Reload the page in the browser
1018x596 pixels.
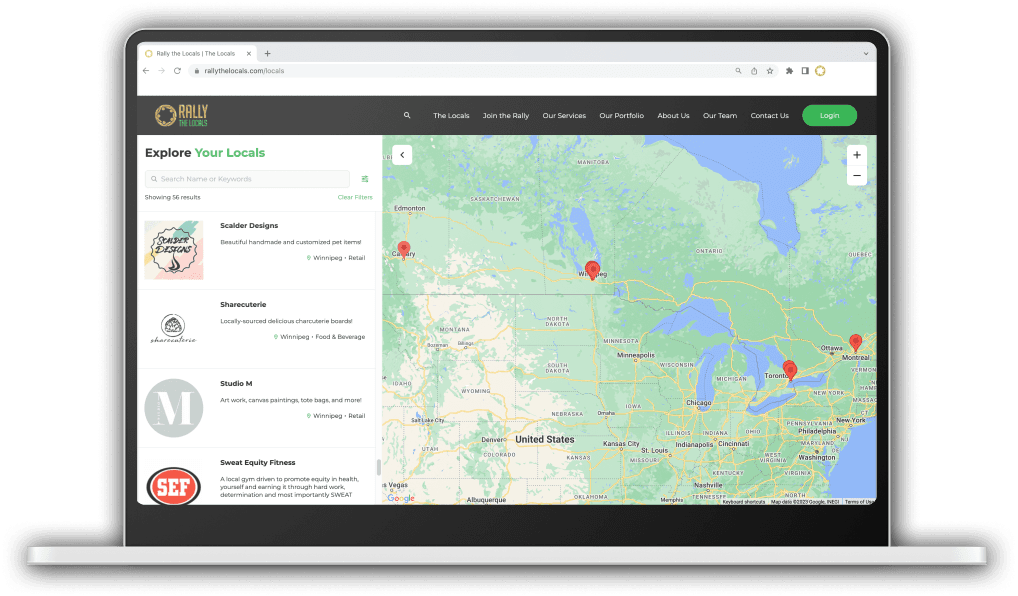178,71
